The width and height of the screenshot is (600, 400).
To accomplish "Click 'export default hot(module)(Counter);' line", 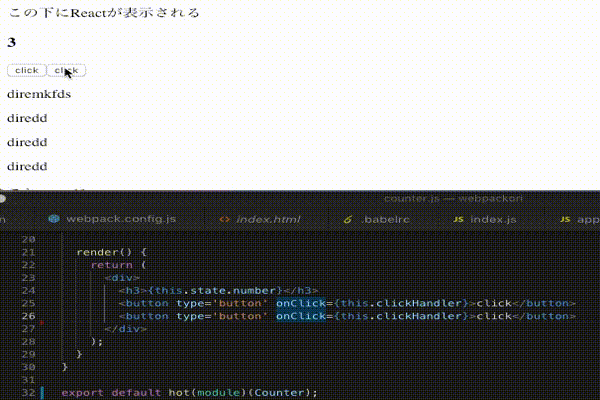I will (189, 393).
